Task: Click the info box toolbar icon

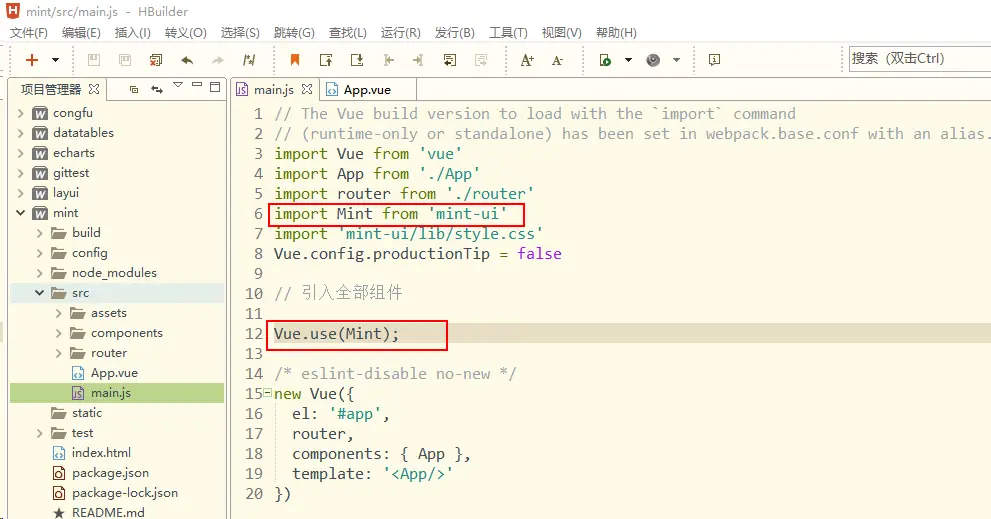Action: [714, 60]
